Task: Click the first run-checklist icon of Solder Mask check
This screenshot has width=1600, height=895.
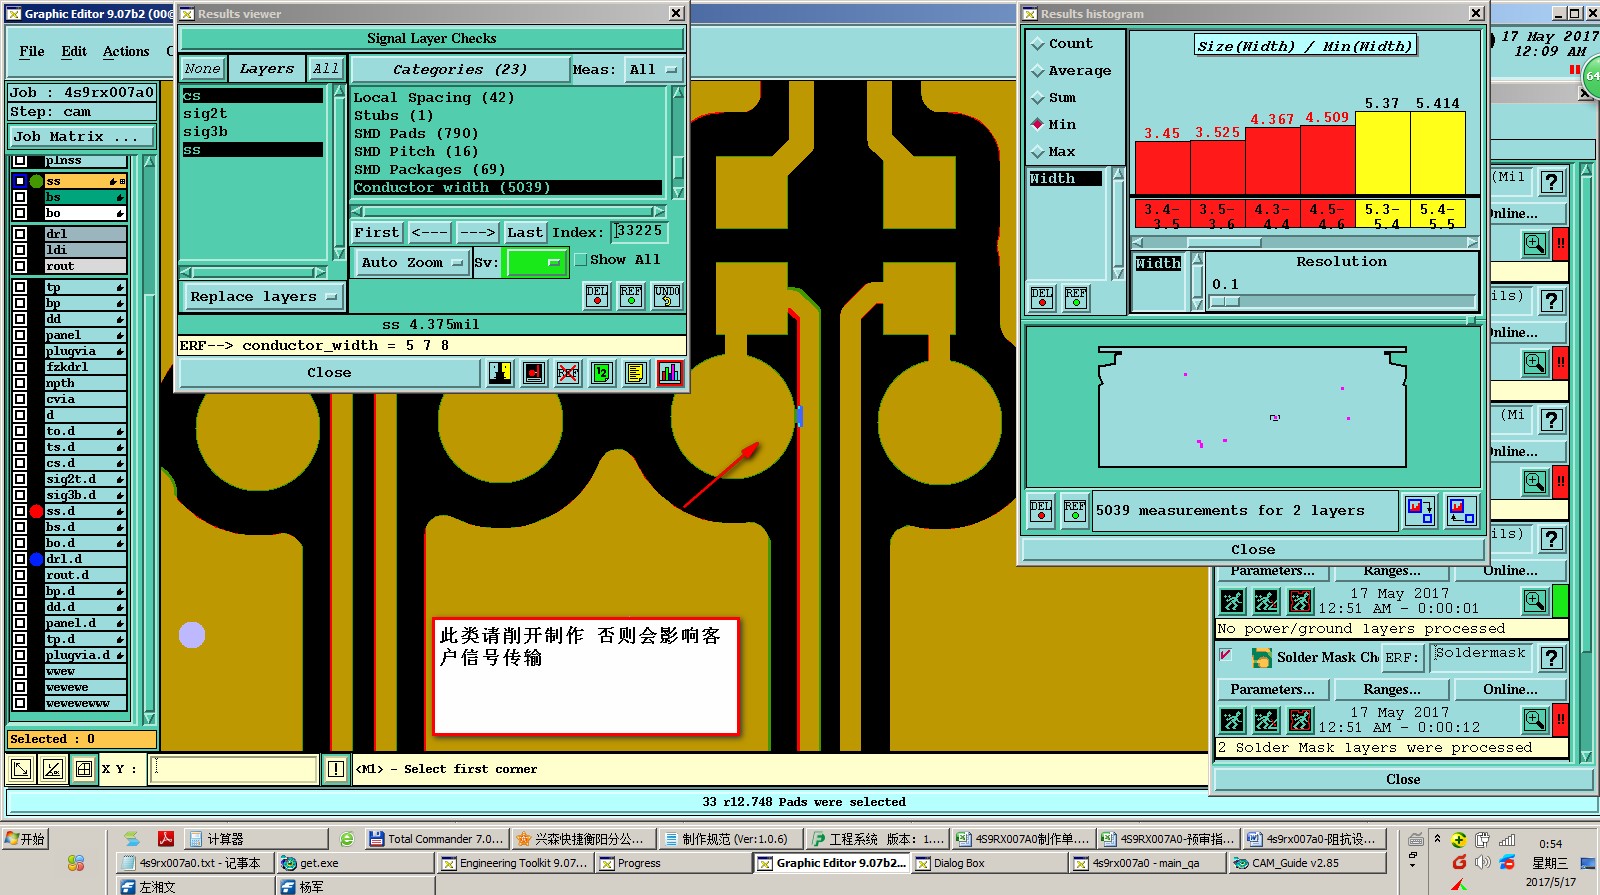Action: [x=1233, y=720]
